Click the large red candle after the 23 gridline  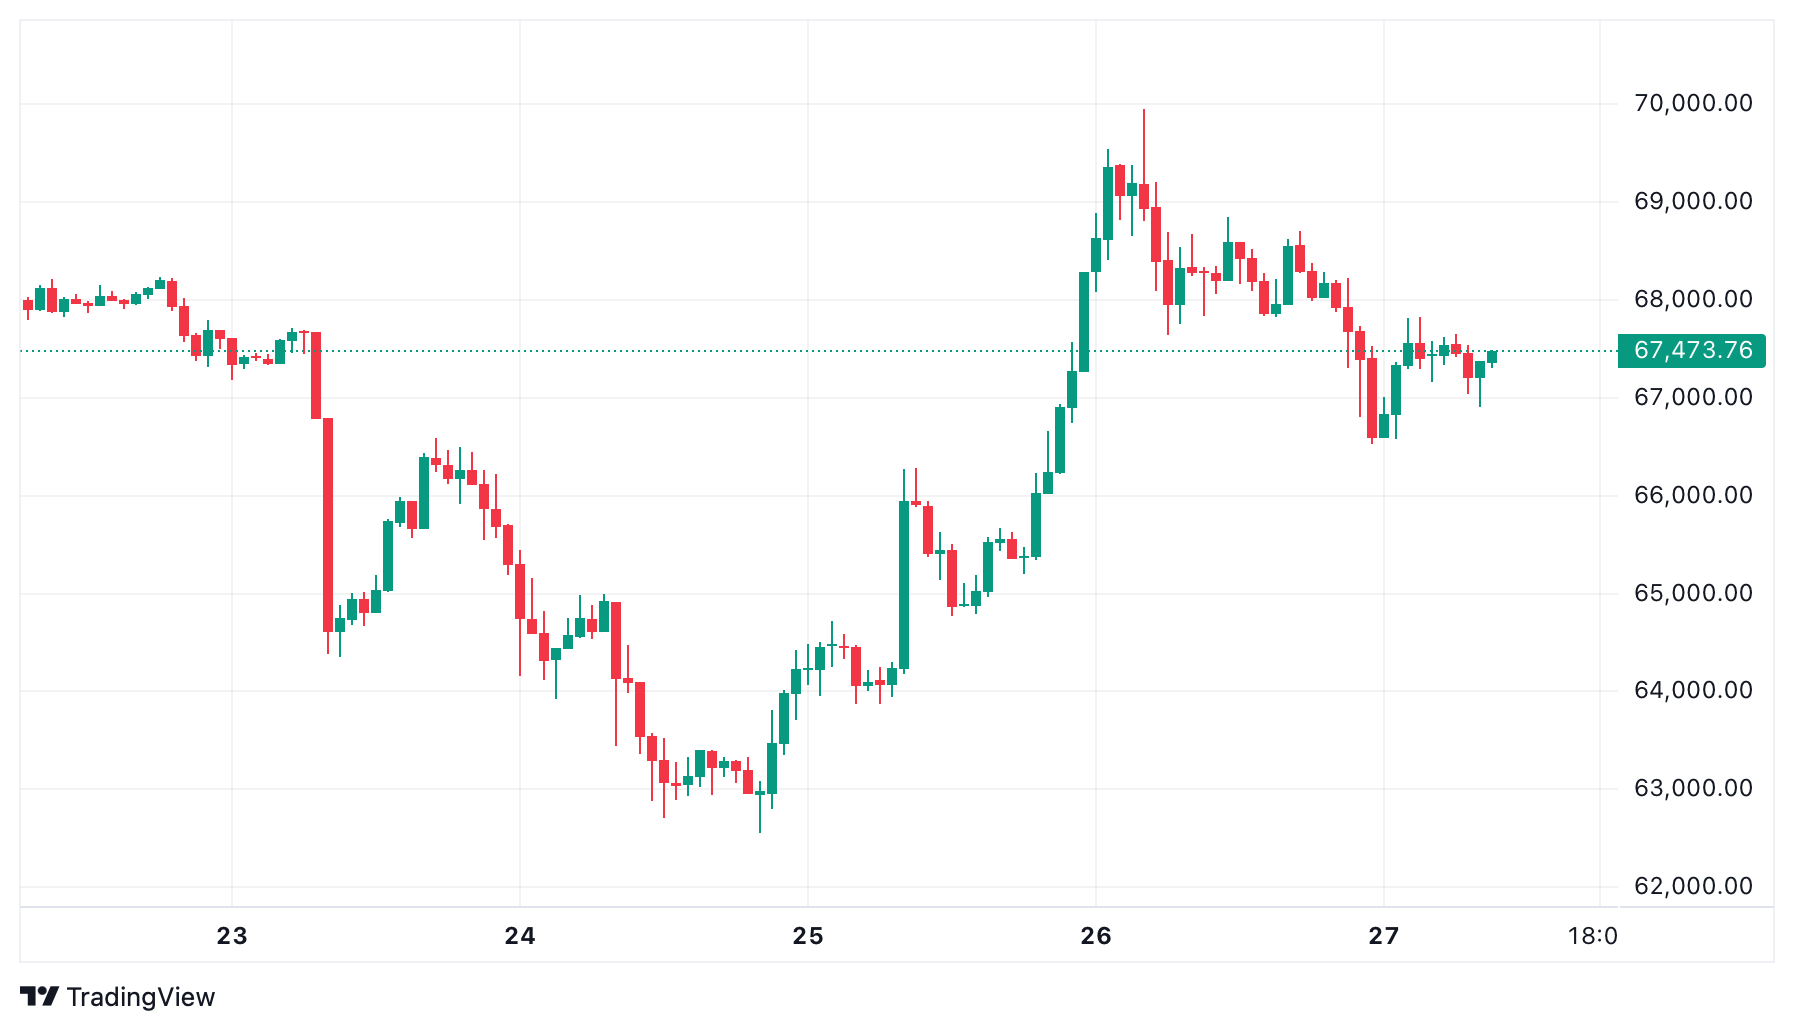328,524
